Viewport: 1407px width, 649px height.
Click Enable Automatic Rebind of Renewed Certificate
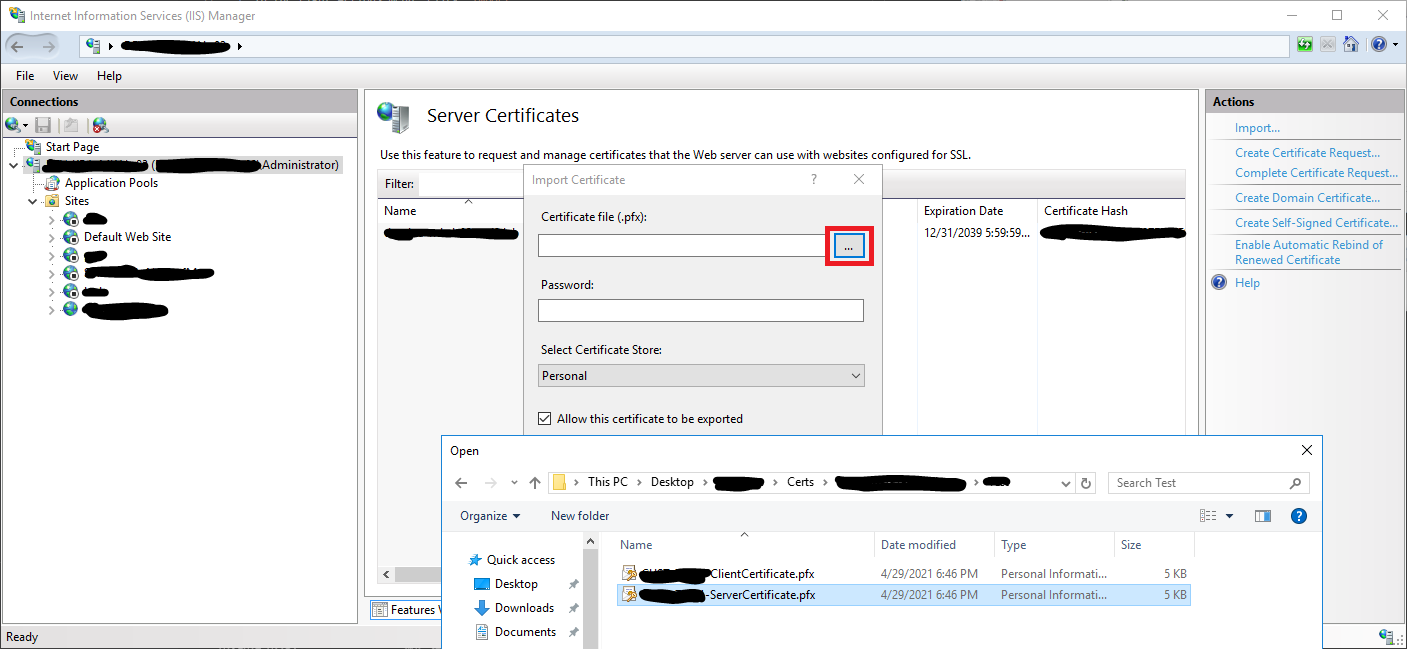pos(1309,252)
